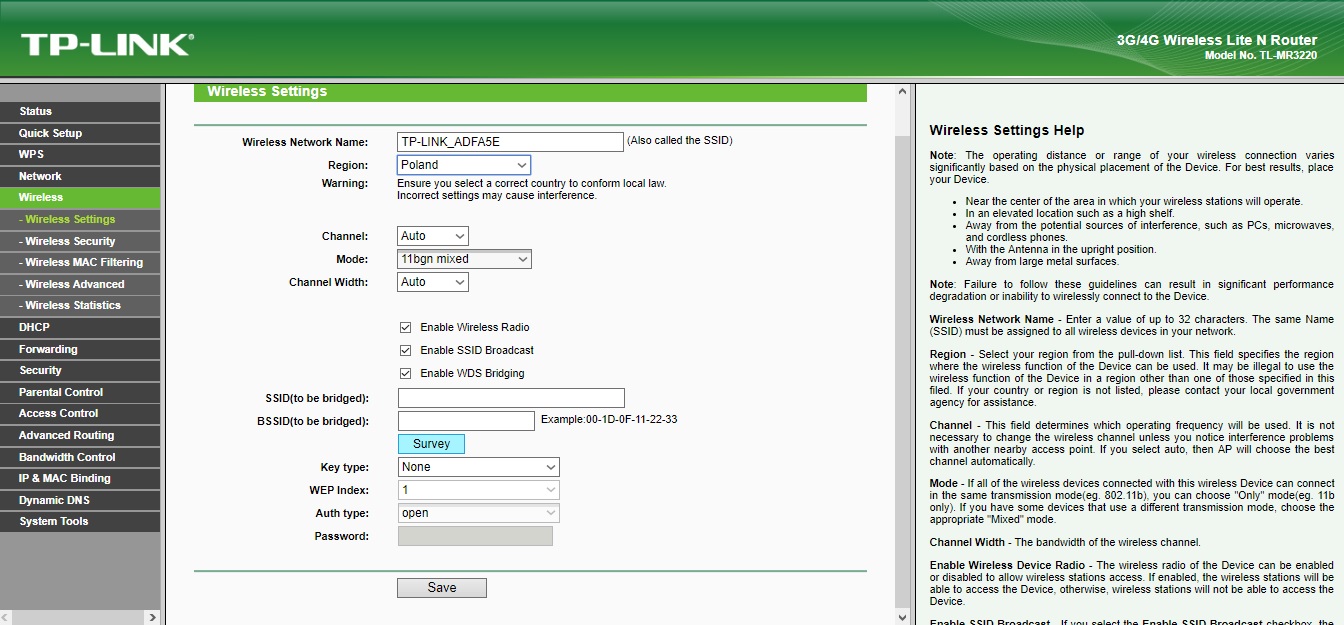The width and height of the screenshot is (1344, 625).
Task: Click the sidebar scrollbar's left arrow
Action: click(x=8, y=617)
